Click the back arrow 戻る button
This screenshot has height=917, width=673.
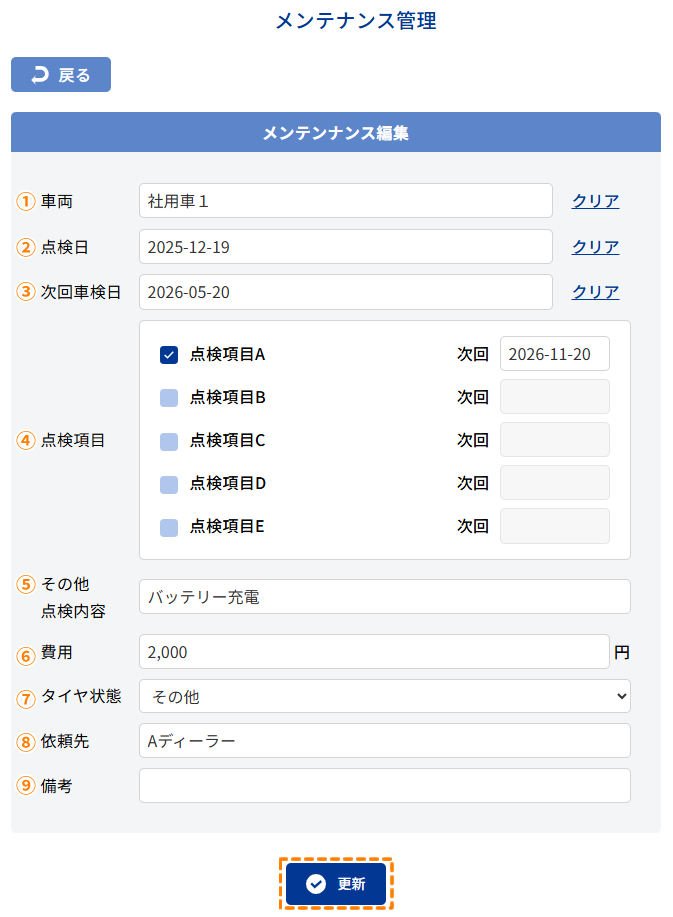(61, 75)
